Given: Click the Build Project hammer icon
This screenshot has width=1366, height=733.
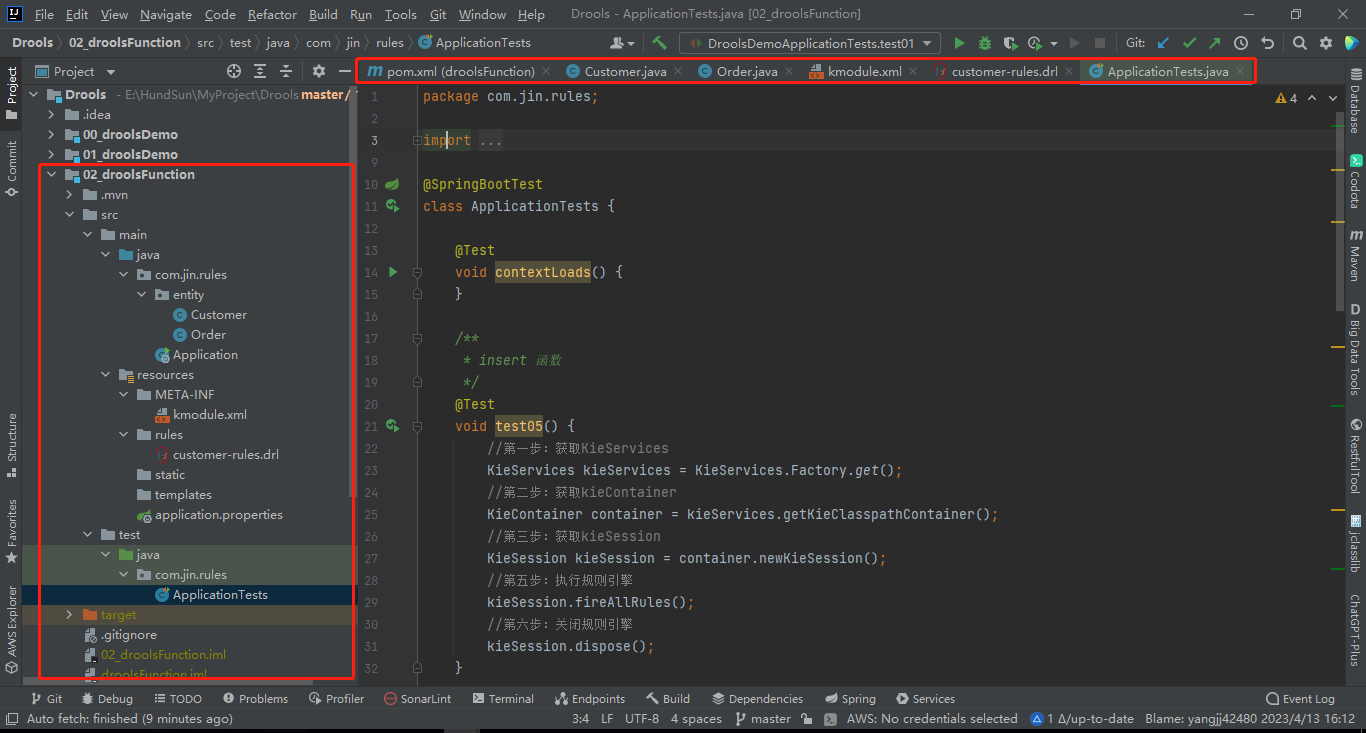Looking at the screenshot, I should (x=659, y=43).
